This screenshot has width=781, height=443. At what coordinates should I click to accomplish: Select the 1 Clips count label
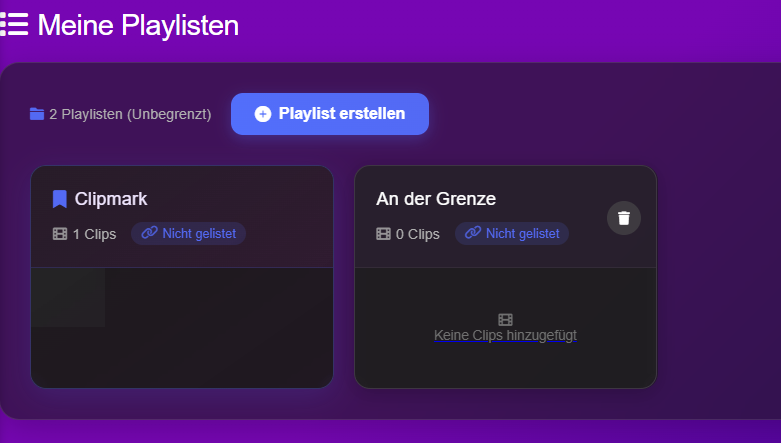[94, 234]
